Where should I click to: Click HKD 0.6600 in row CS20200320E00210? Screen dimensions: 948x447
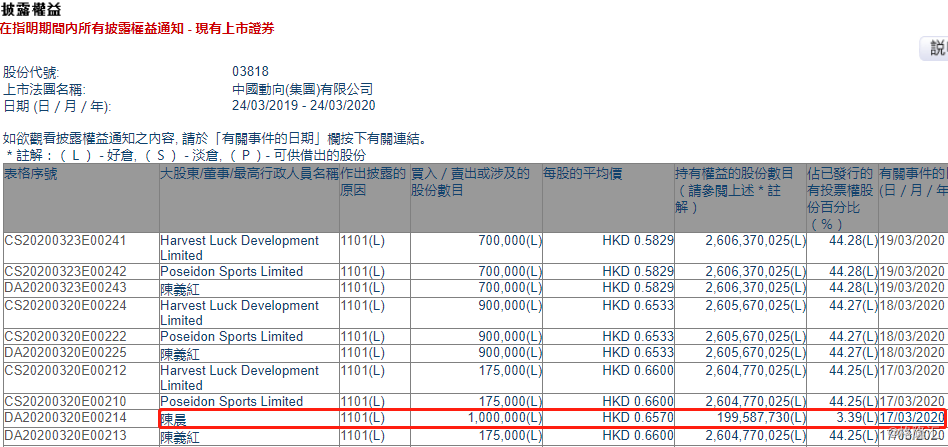point(638,401)
